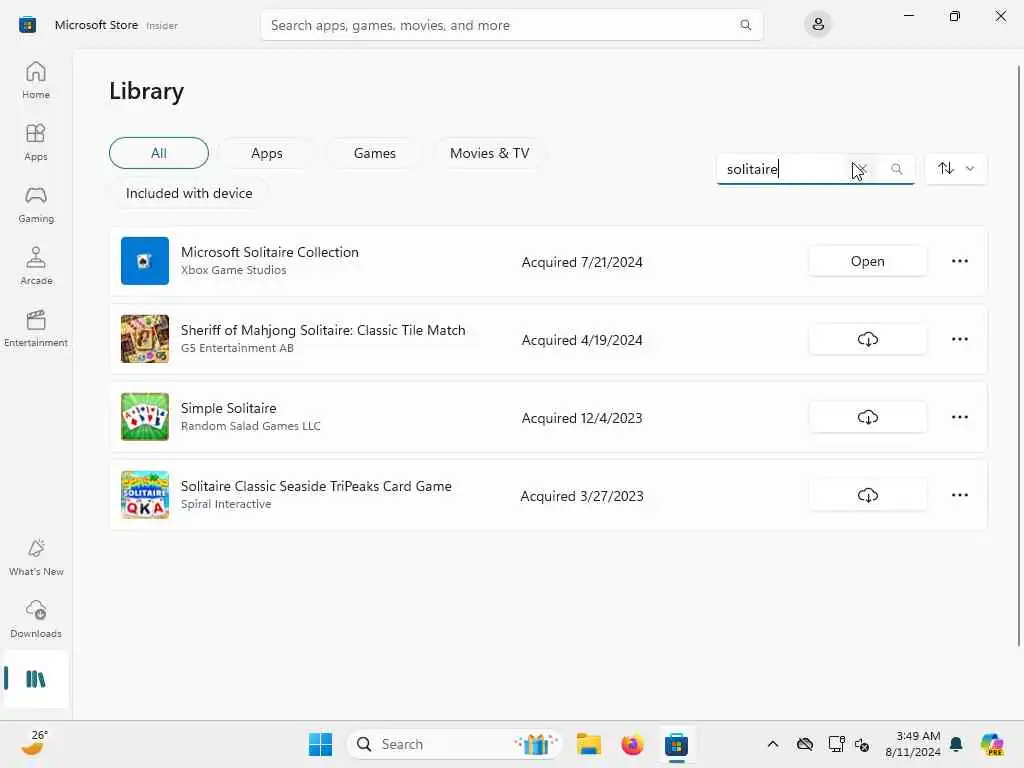The height and width of the screenshot is (768, 1024).
Task: Click the top store search box
Action: 511,25
